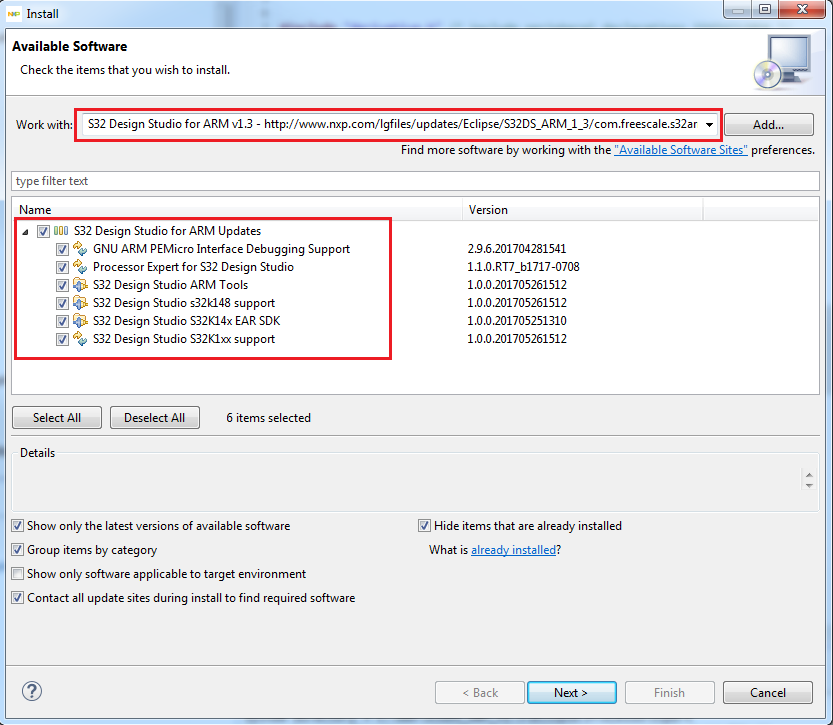Click version 2.9.6.201704281541

[x=516, y=249]
